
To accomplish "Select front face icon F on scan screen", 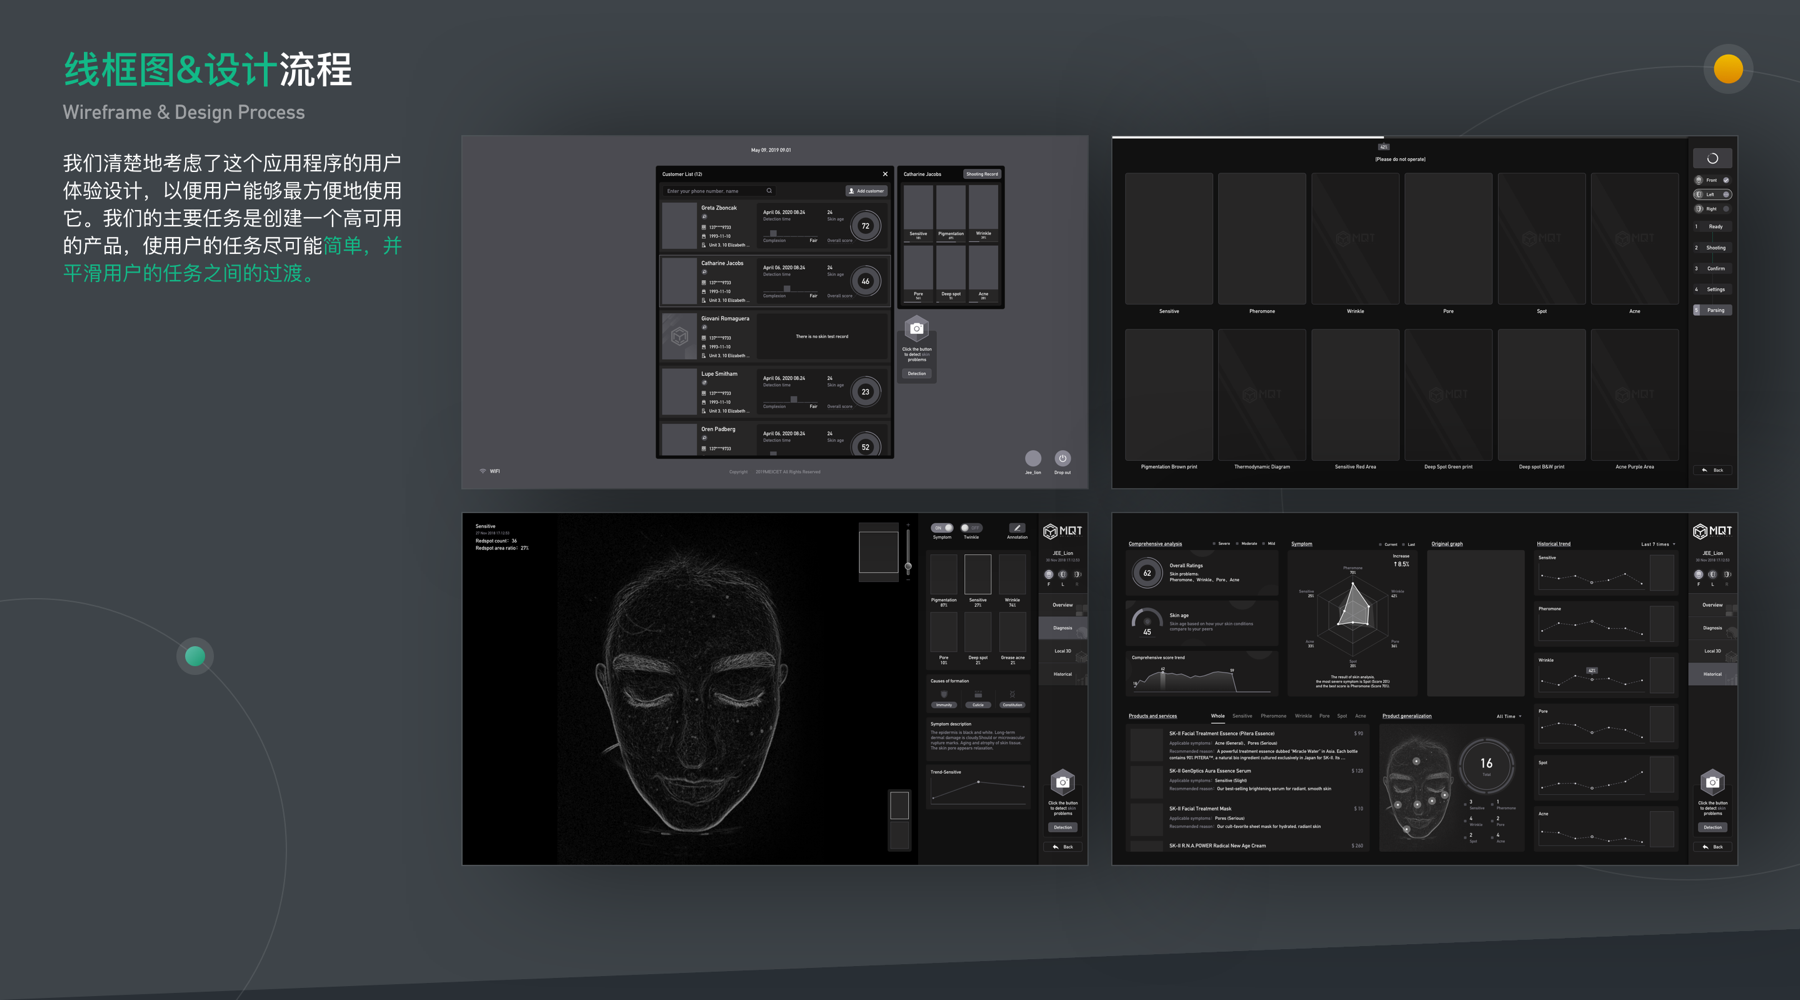I will pyautogui.click(x=1049, y=575).
